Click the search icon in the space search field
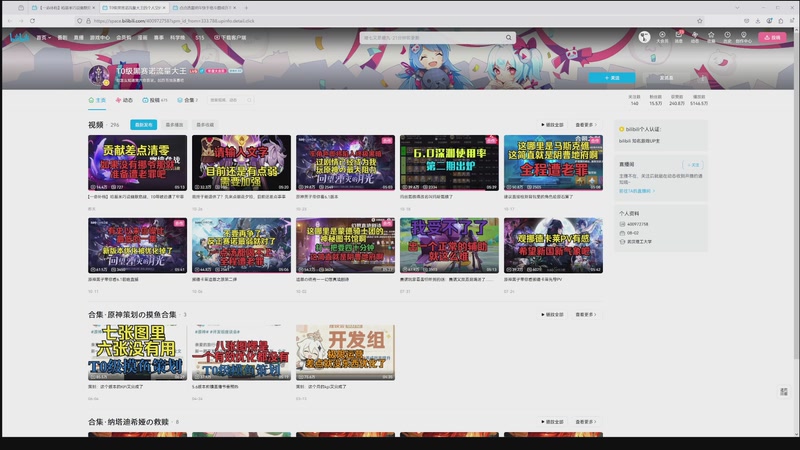The image size is (800, 450). pyautogui.click(x=249, y=100)
